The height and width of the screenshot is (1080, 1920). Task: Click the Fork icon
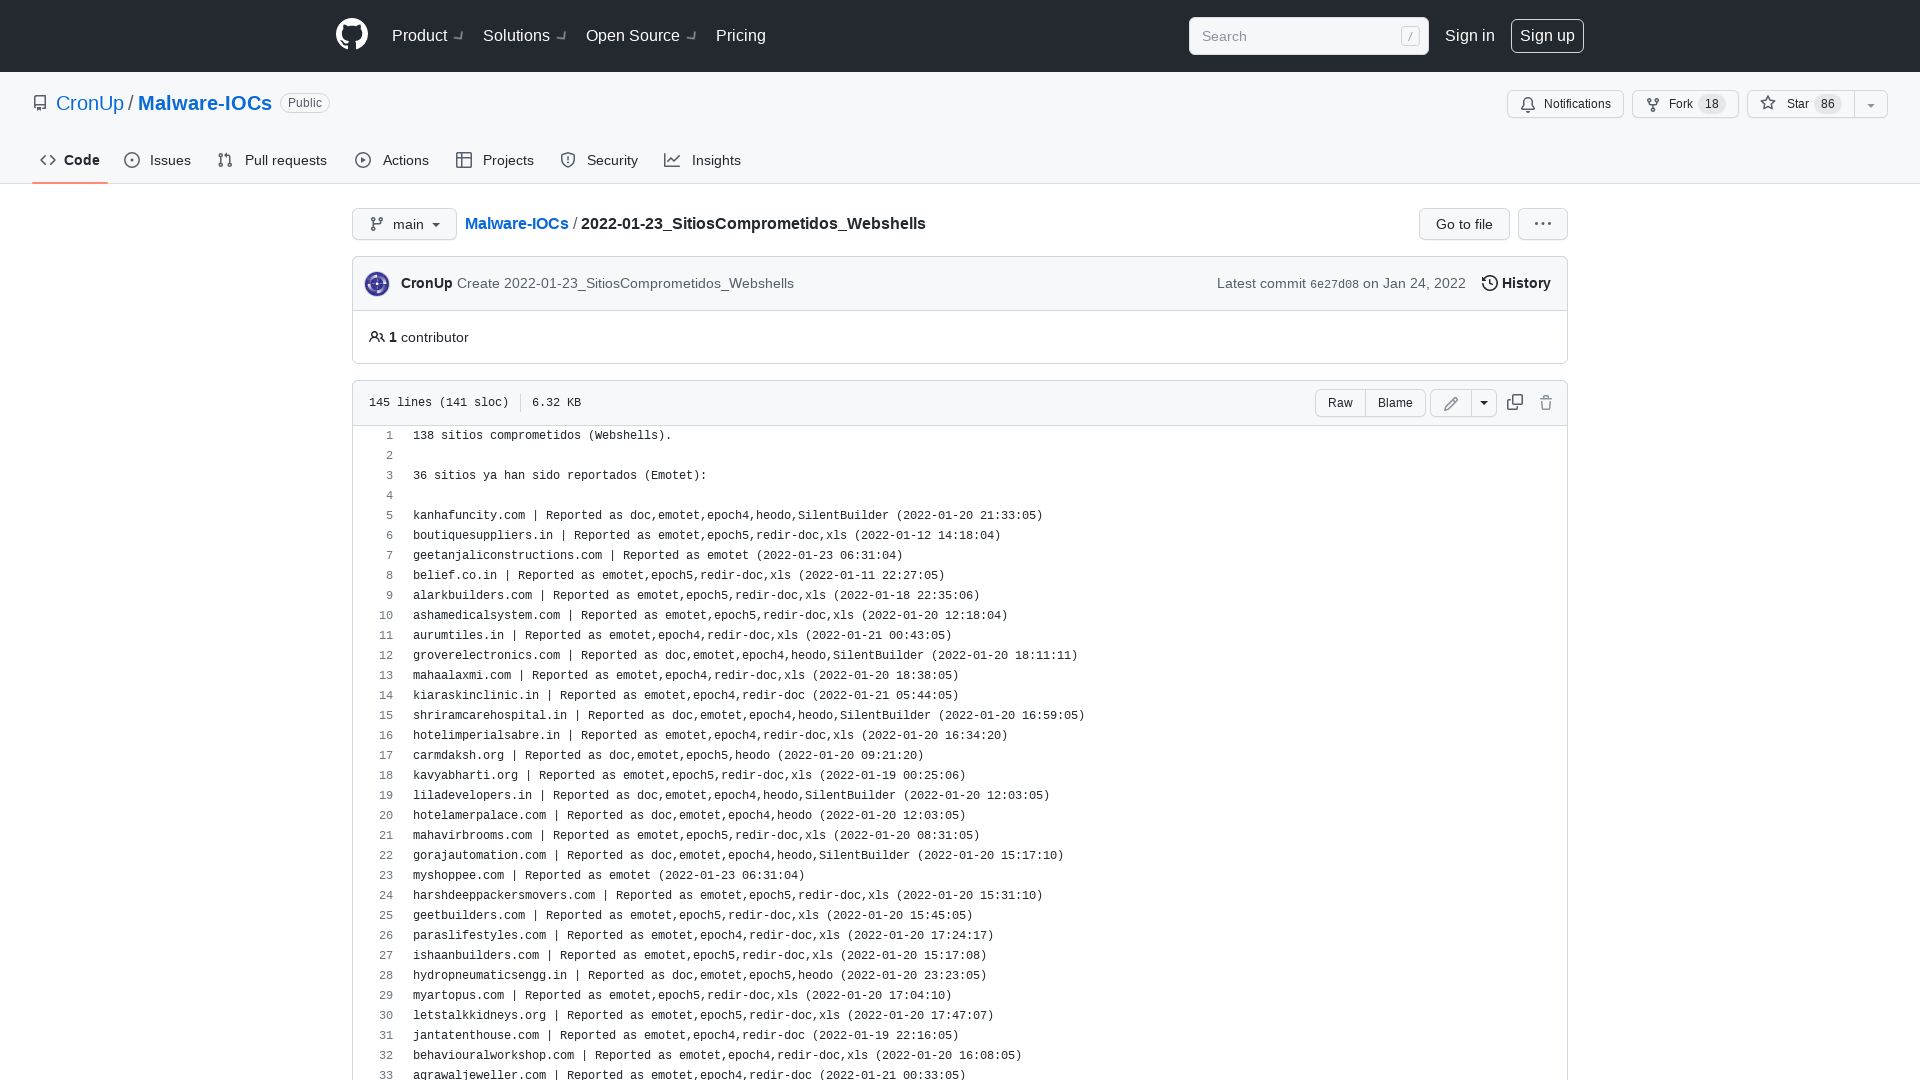(x=1653, y=104)
